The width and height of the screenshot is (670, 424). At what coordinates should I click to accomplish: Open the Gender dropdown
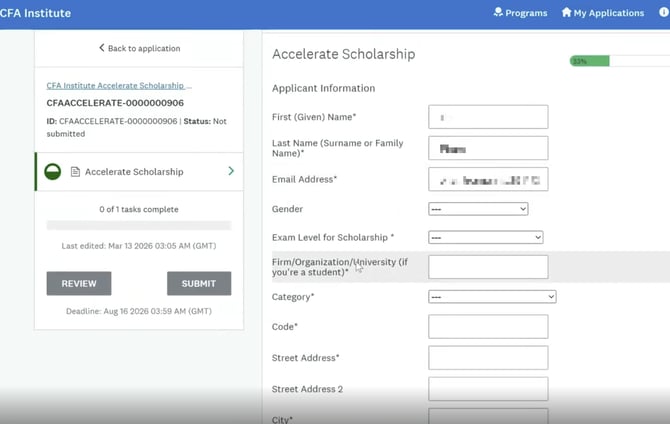[477, 209]
